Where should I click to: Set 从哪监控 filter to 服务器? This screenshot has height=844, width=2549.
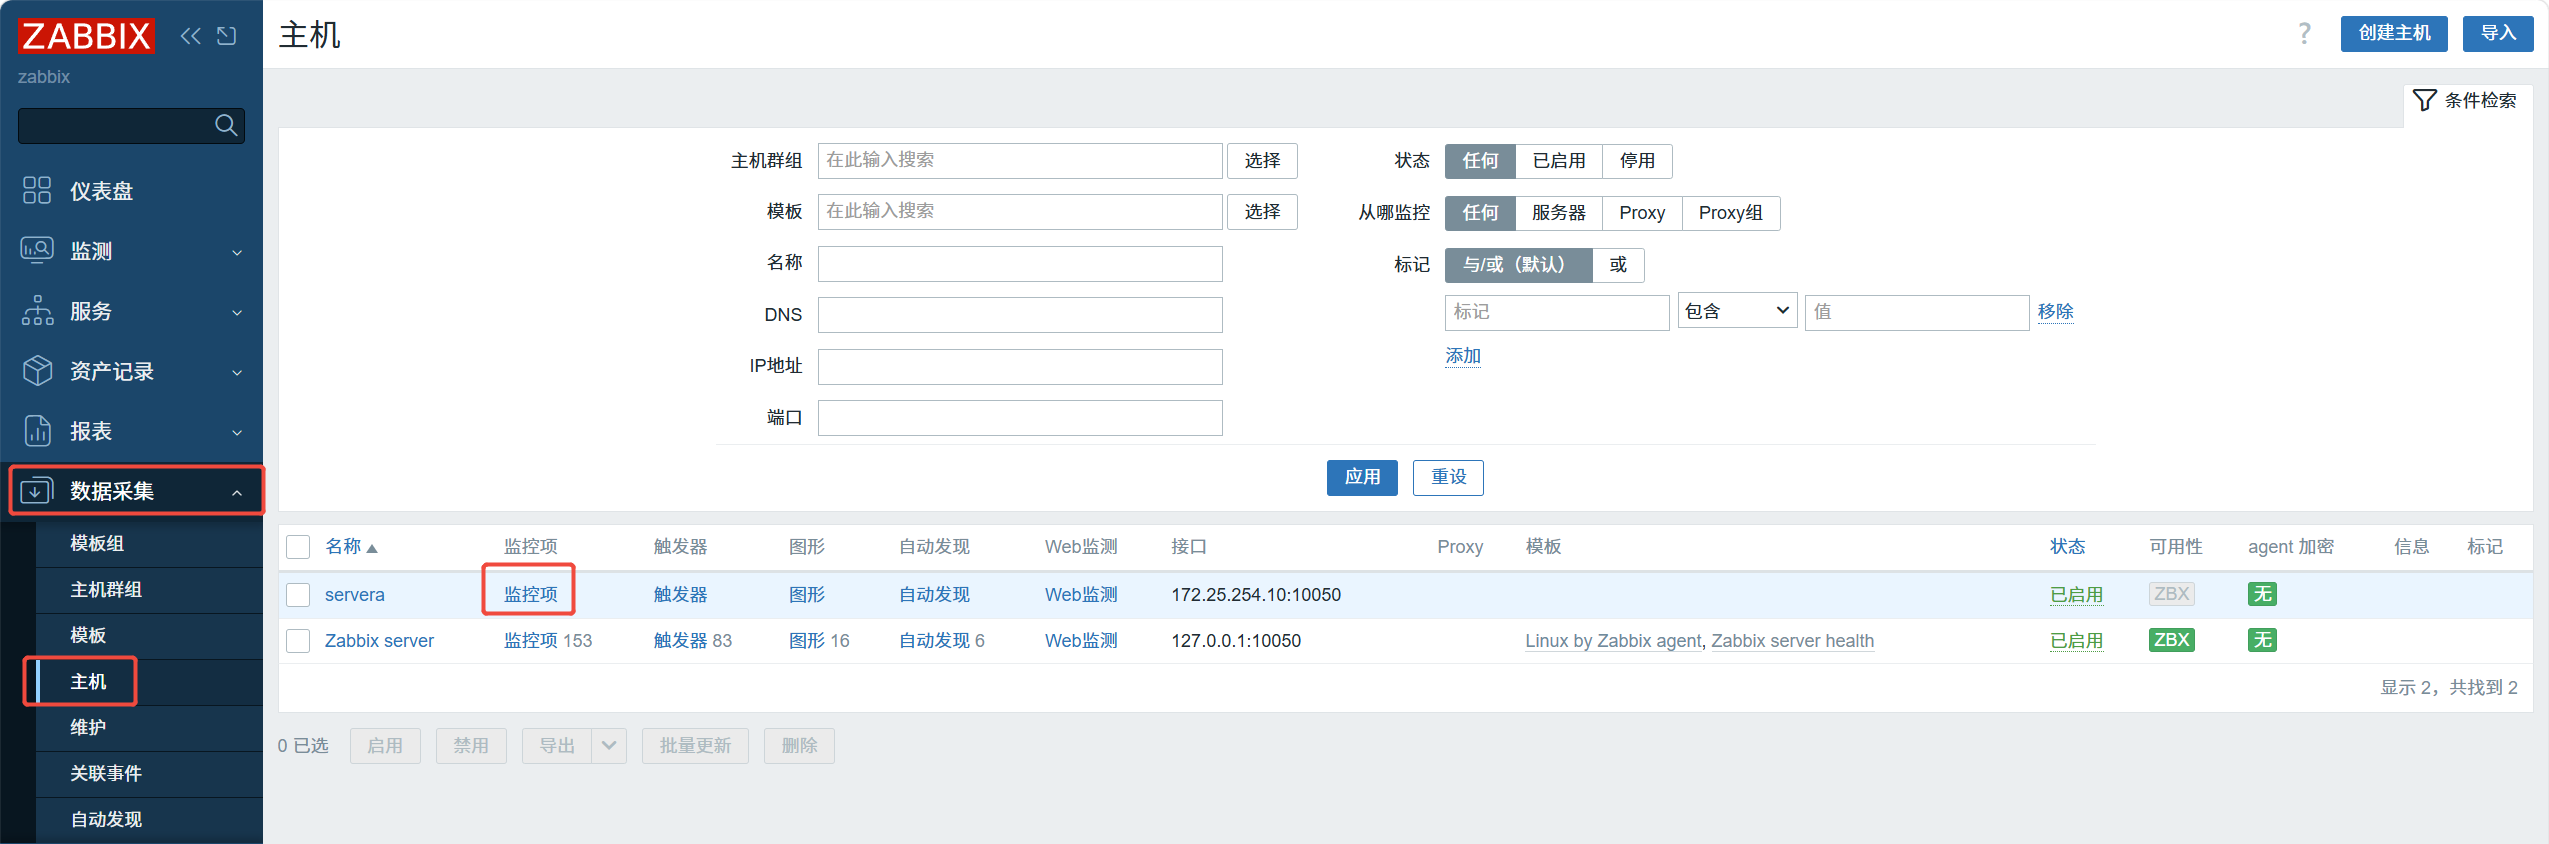click(x=1559, y=213)
